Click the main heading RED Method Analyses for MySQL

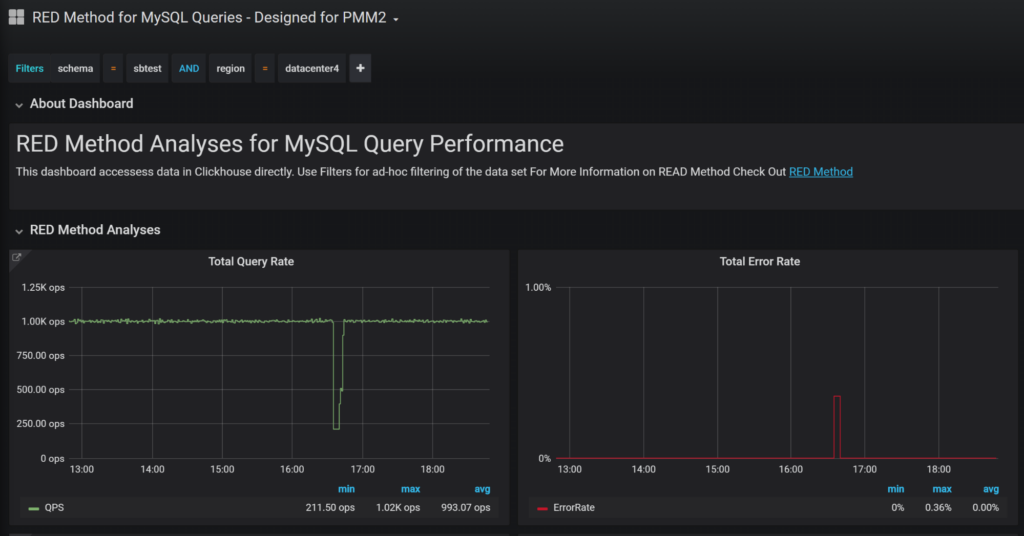click(x=289, y=144)
